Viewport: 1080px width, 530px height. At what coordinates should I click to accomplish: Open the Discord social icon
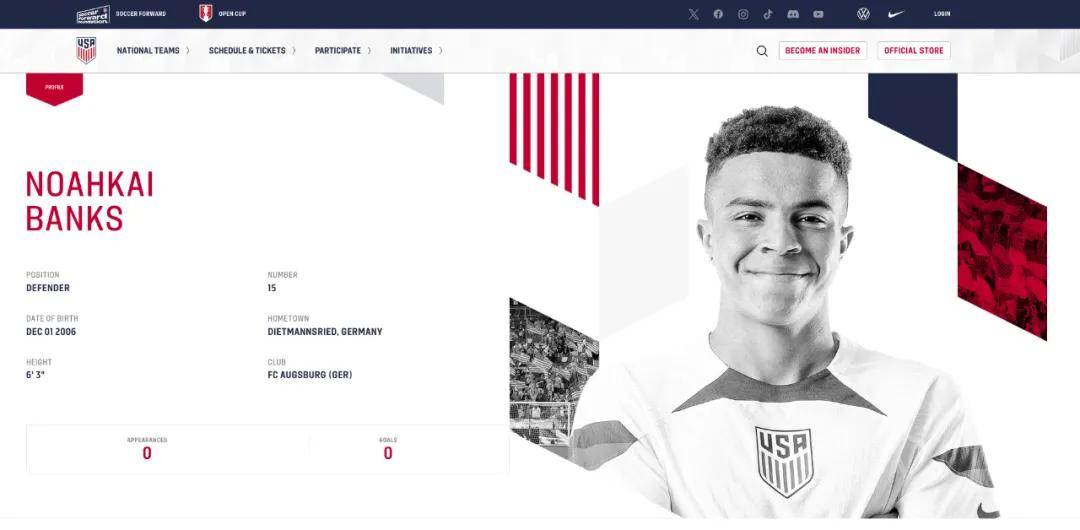click(793, 14)
